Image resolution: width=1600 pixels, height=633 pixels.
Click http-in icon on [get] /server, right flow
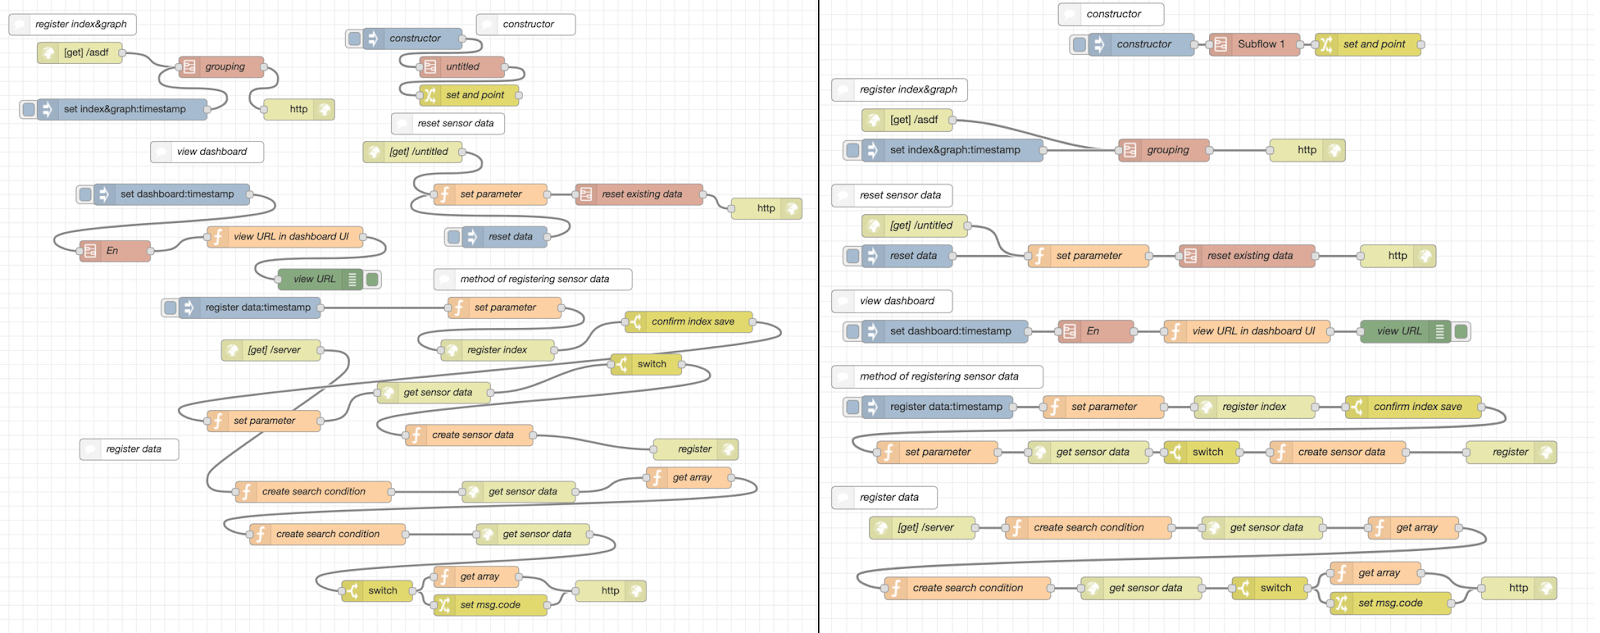881,528
